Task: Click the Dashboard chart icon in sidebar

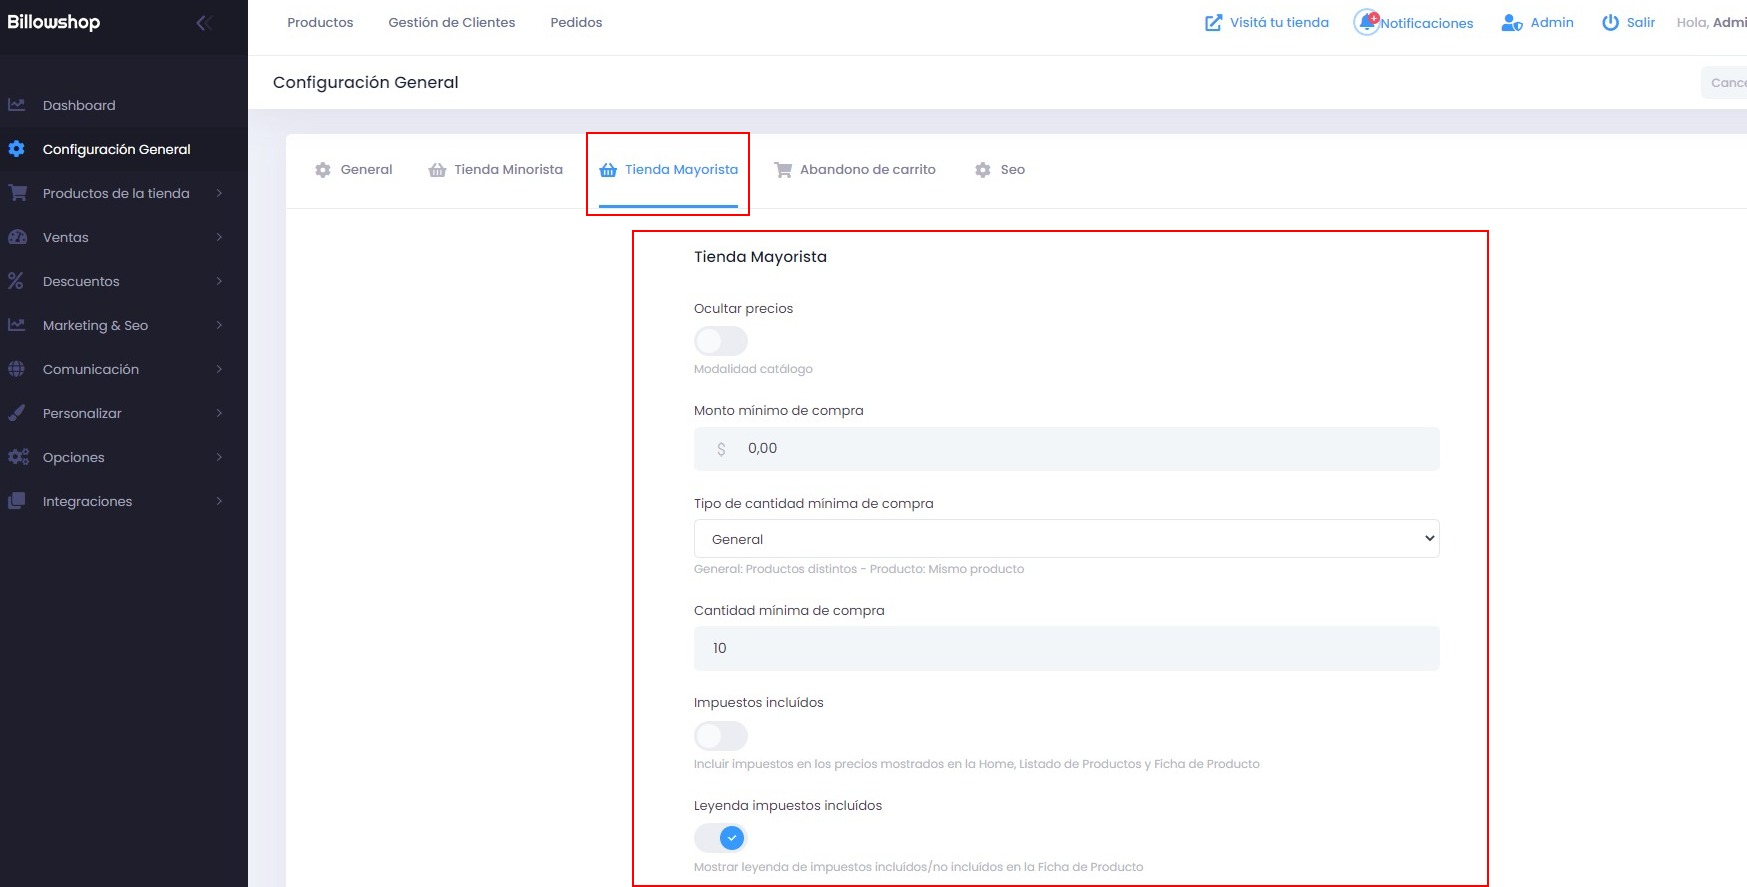Action: (17, 105)
